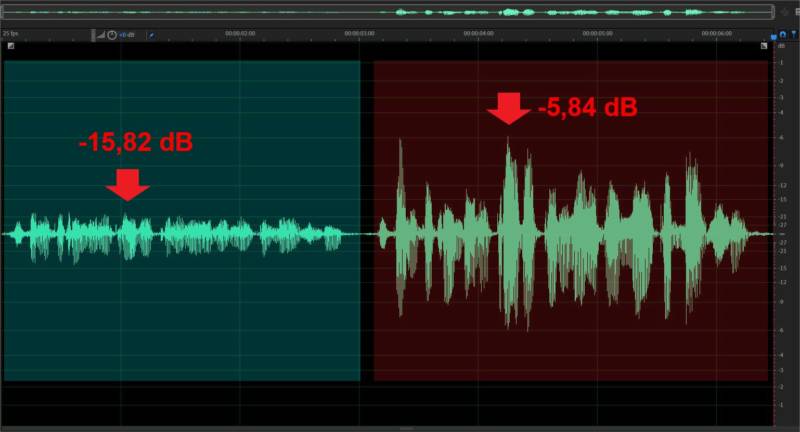Click the HUD gain adjustment knob
Image resolution: width=800 pixels, height=432 pixels.
coord(112,34)
